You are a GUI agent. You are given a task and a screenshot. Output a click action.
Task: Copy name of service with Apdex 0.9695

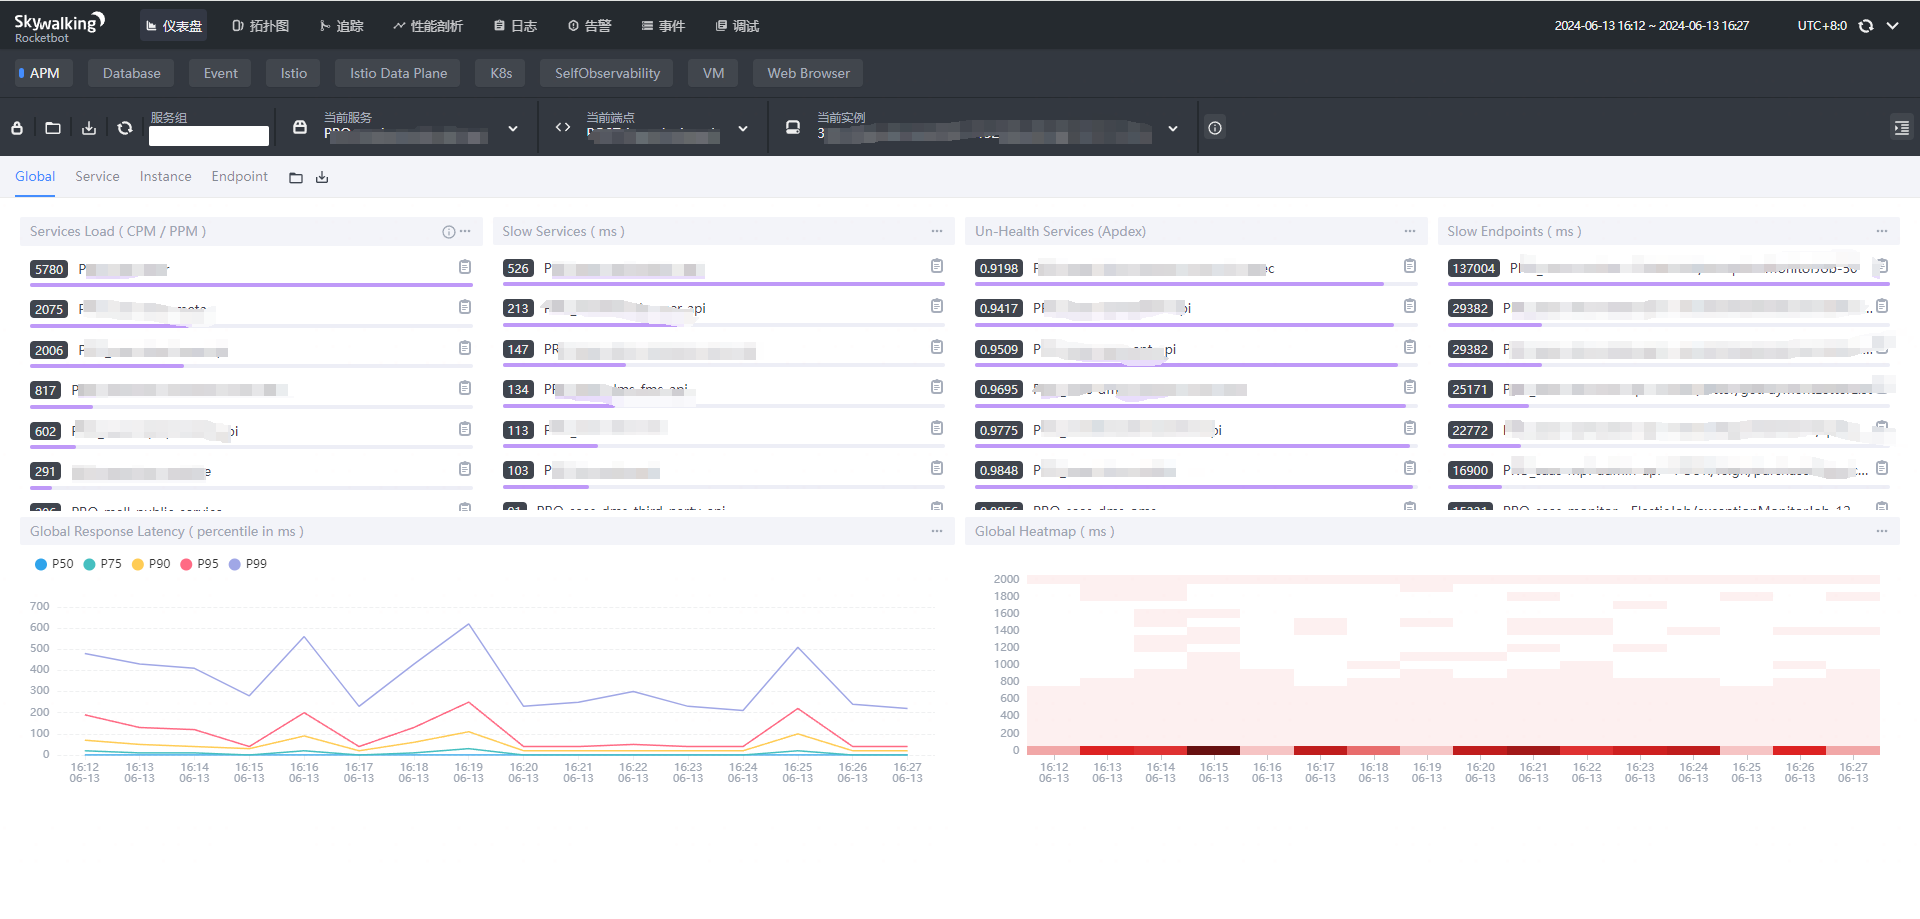[1410, 387]
